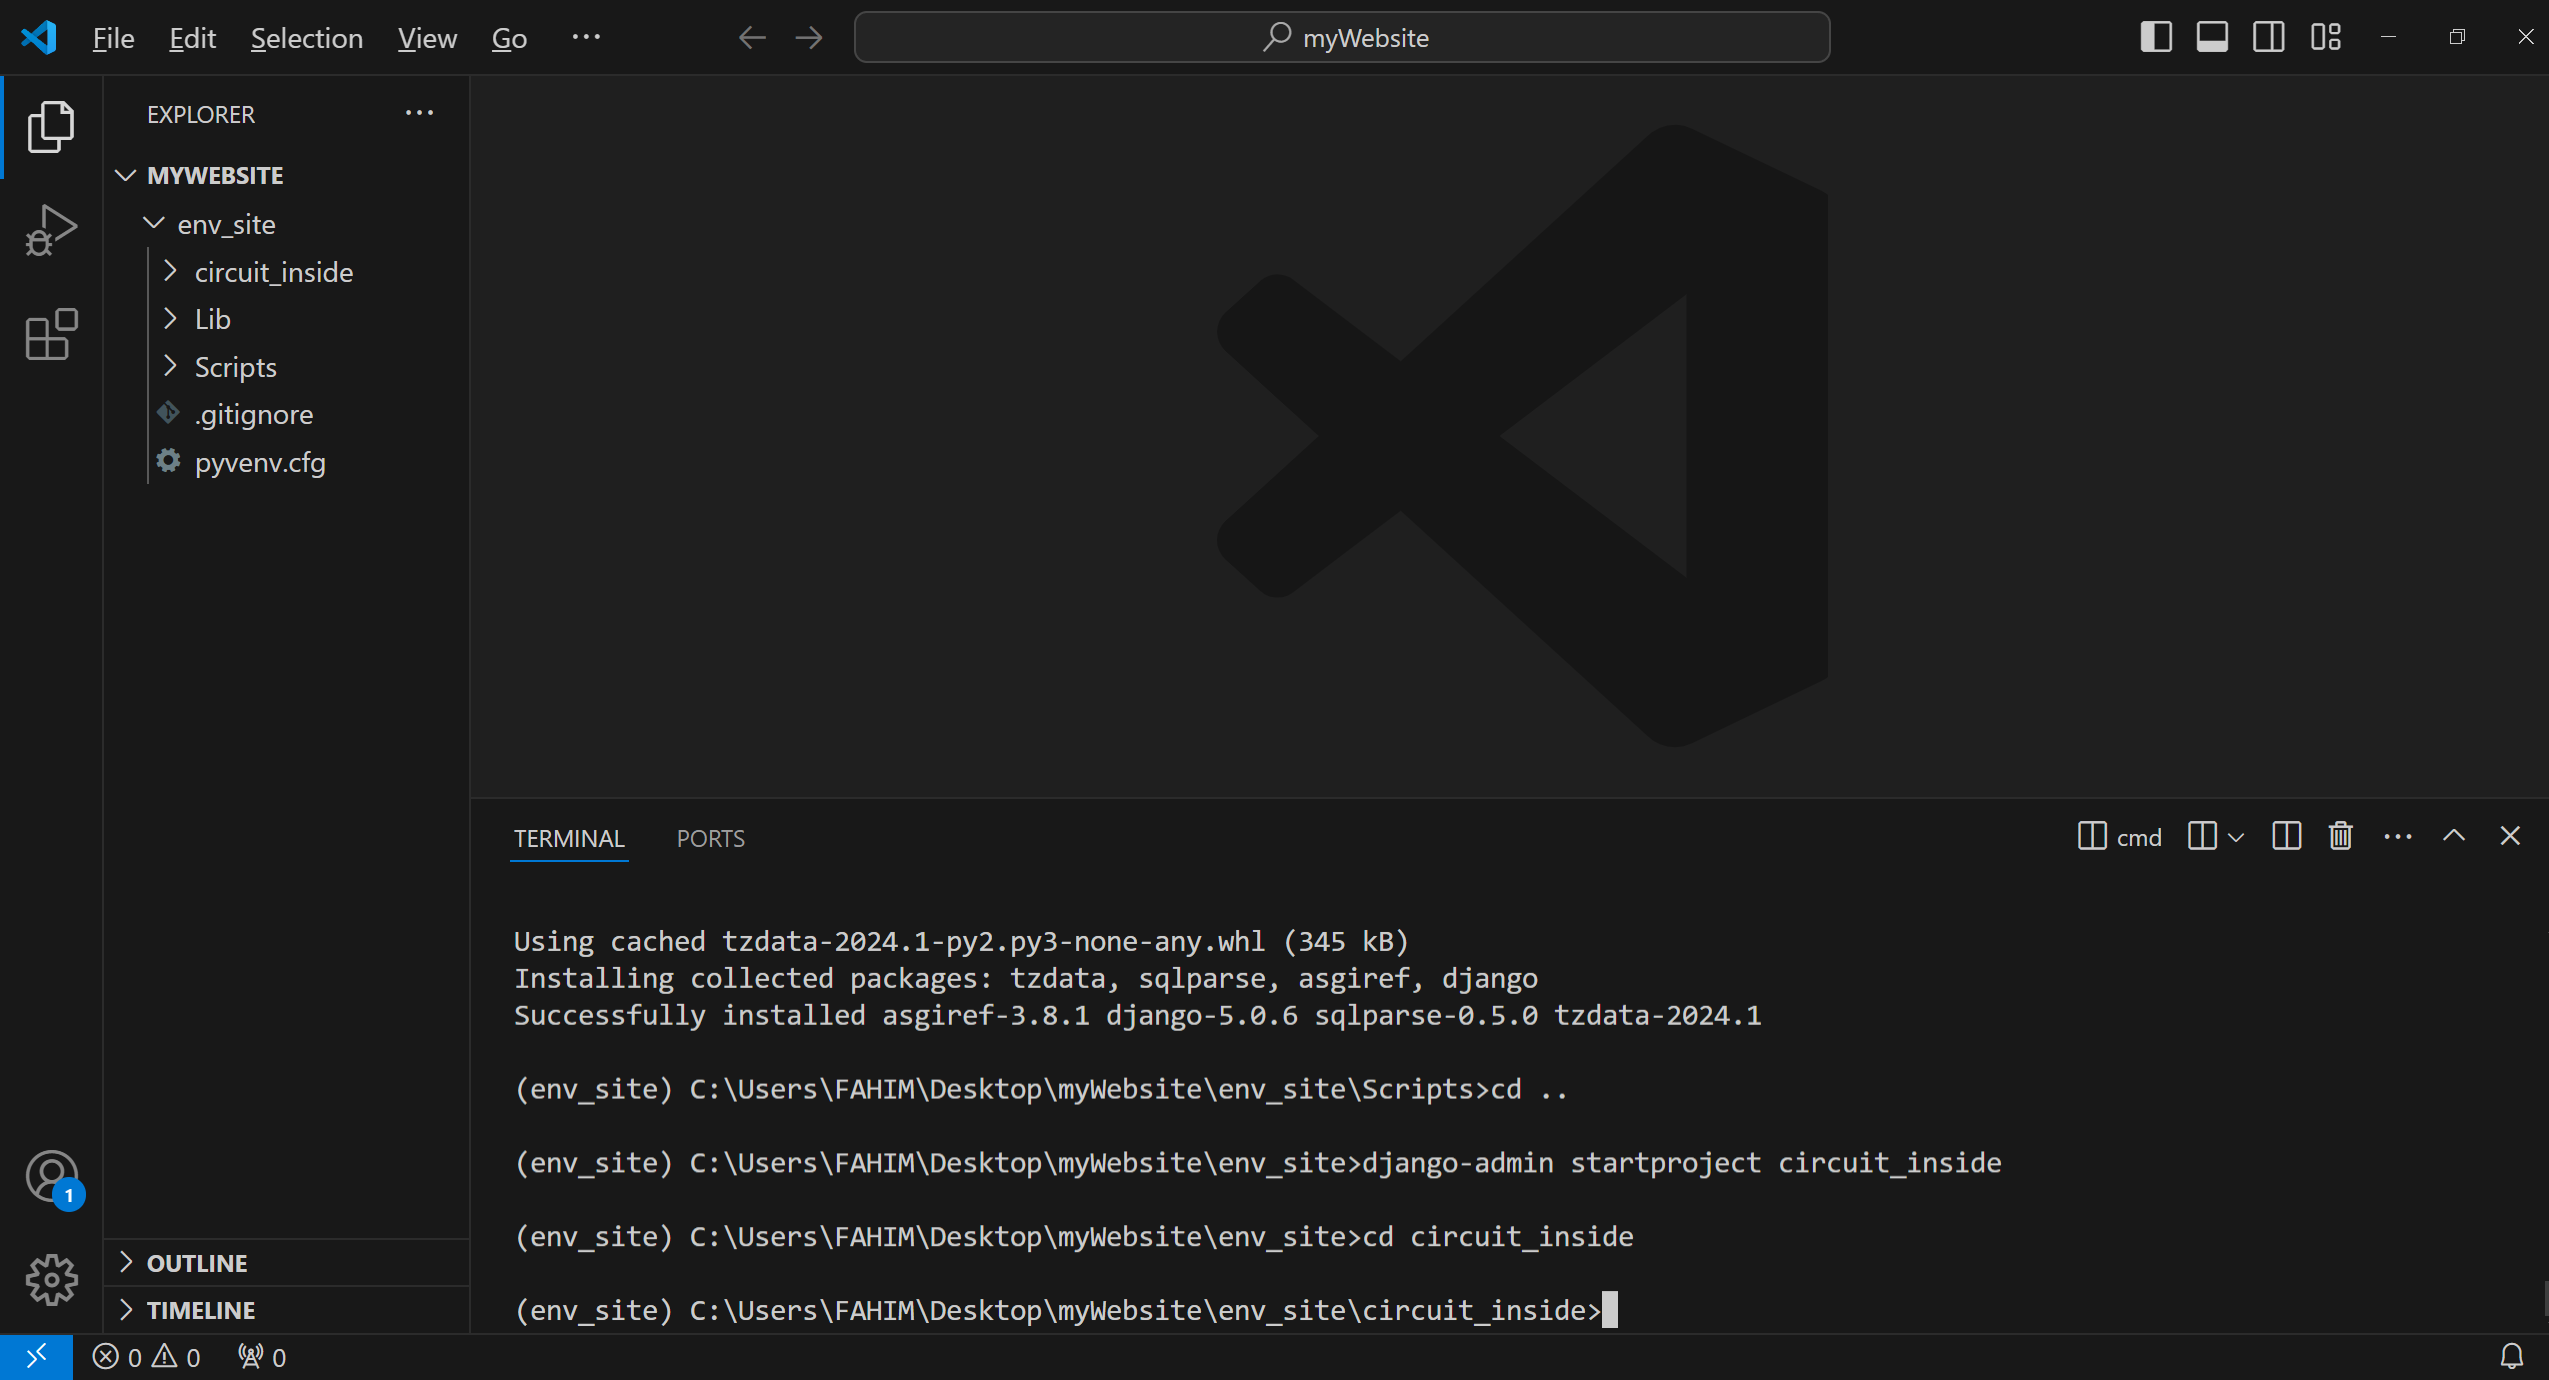Toggle the bottom panel visibility

pos(2211,37)
